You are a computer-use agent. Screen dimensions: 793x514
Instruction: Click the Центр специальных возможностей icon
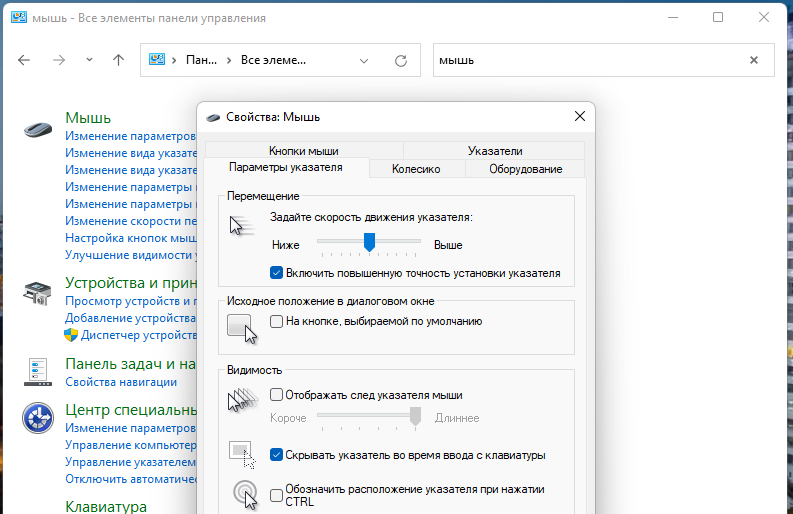37,418
